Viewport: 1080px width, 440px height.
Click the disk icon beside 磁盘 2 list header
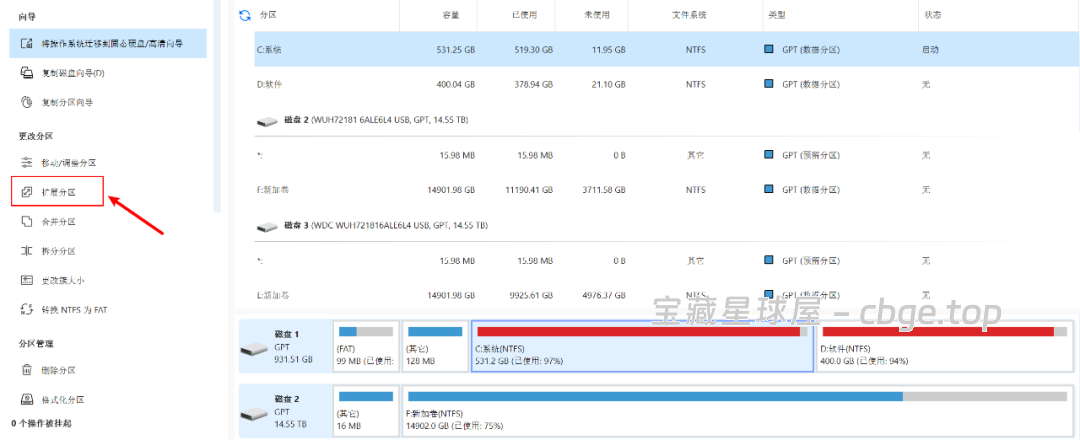pyautogui.click(x=267, y=121)
